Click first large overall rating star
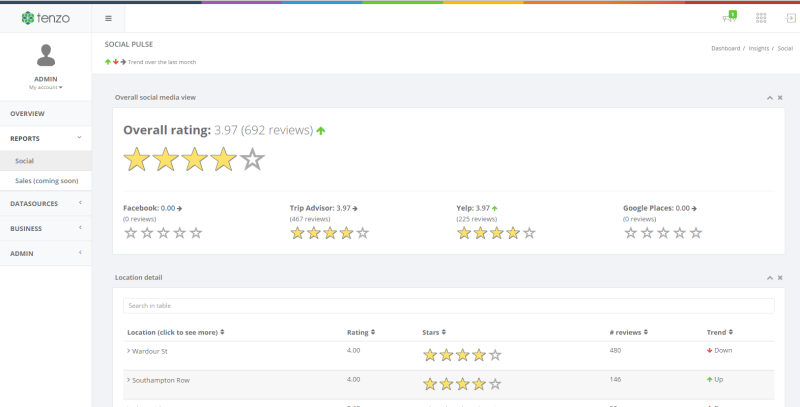The width and height of the screenshot is (800, 407). [x=137, y=159]
